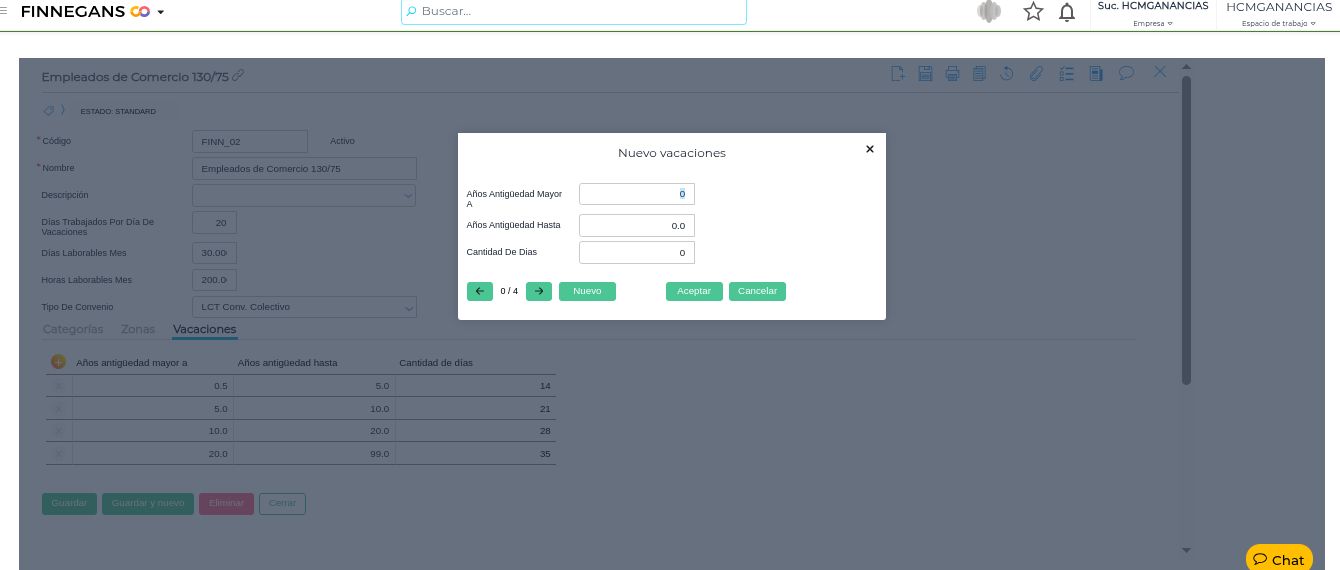The image size is (1340, 570).
Task: Go to previous record with left arrow
Action: [x=480, y=291]
